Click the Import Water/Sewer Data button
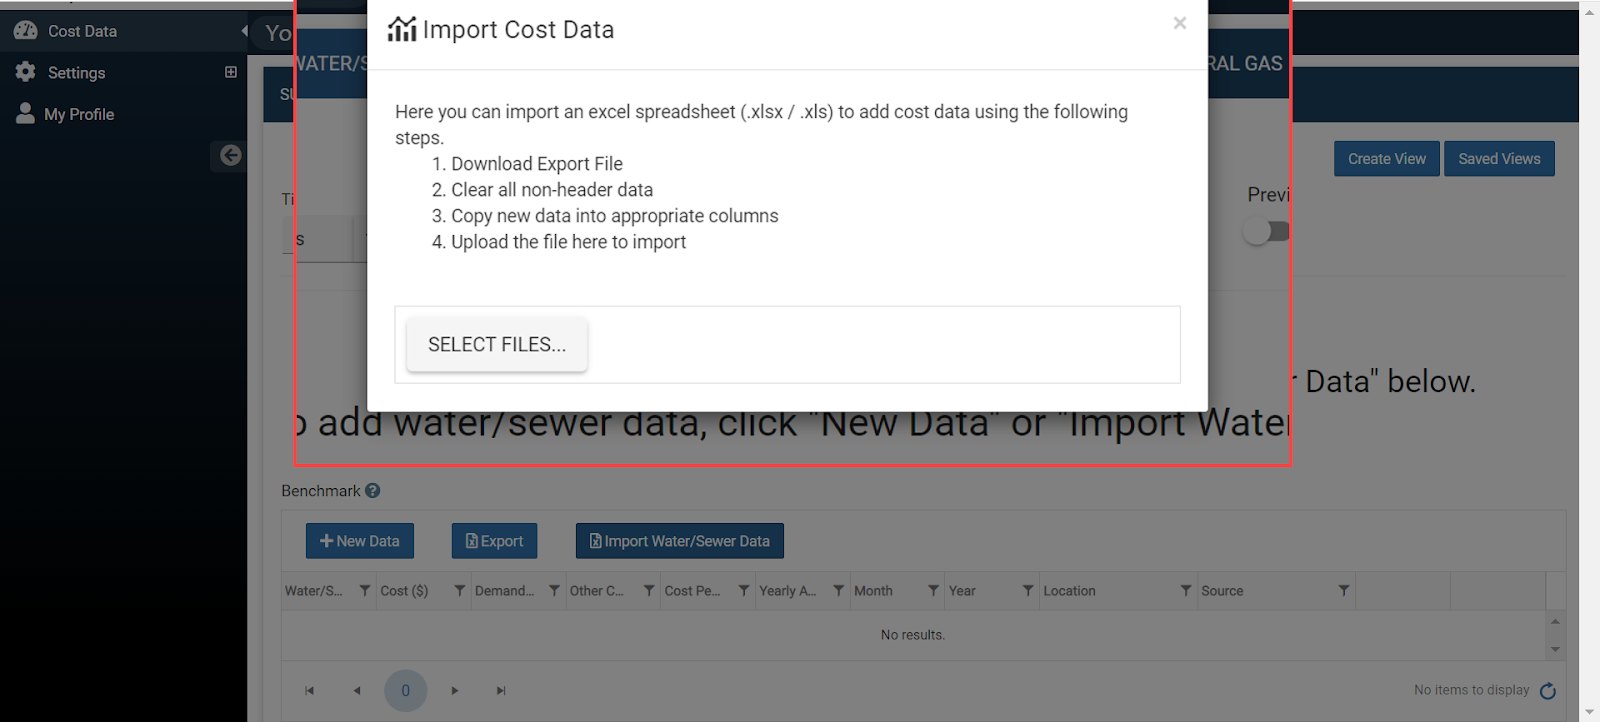 point(680,541)
